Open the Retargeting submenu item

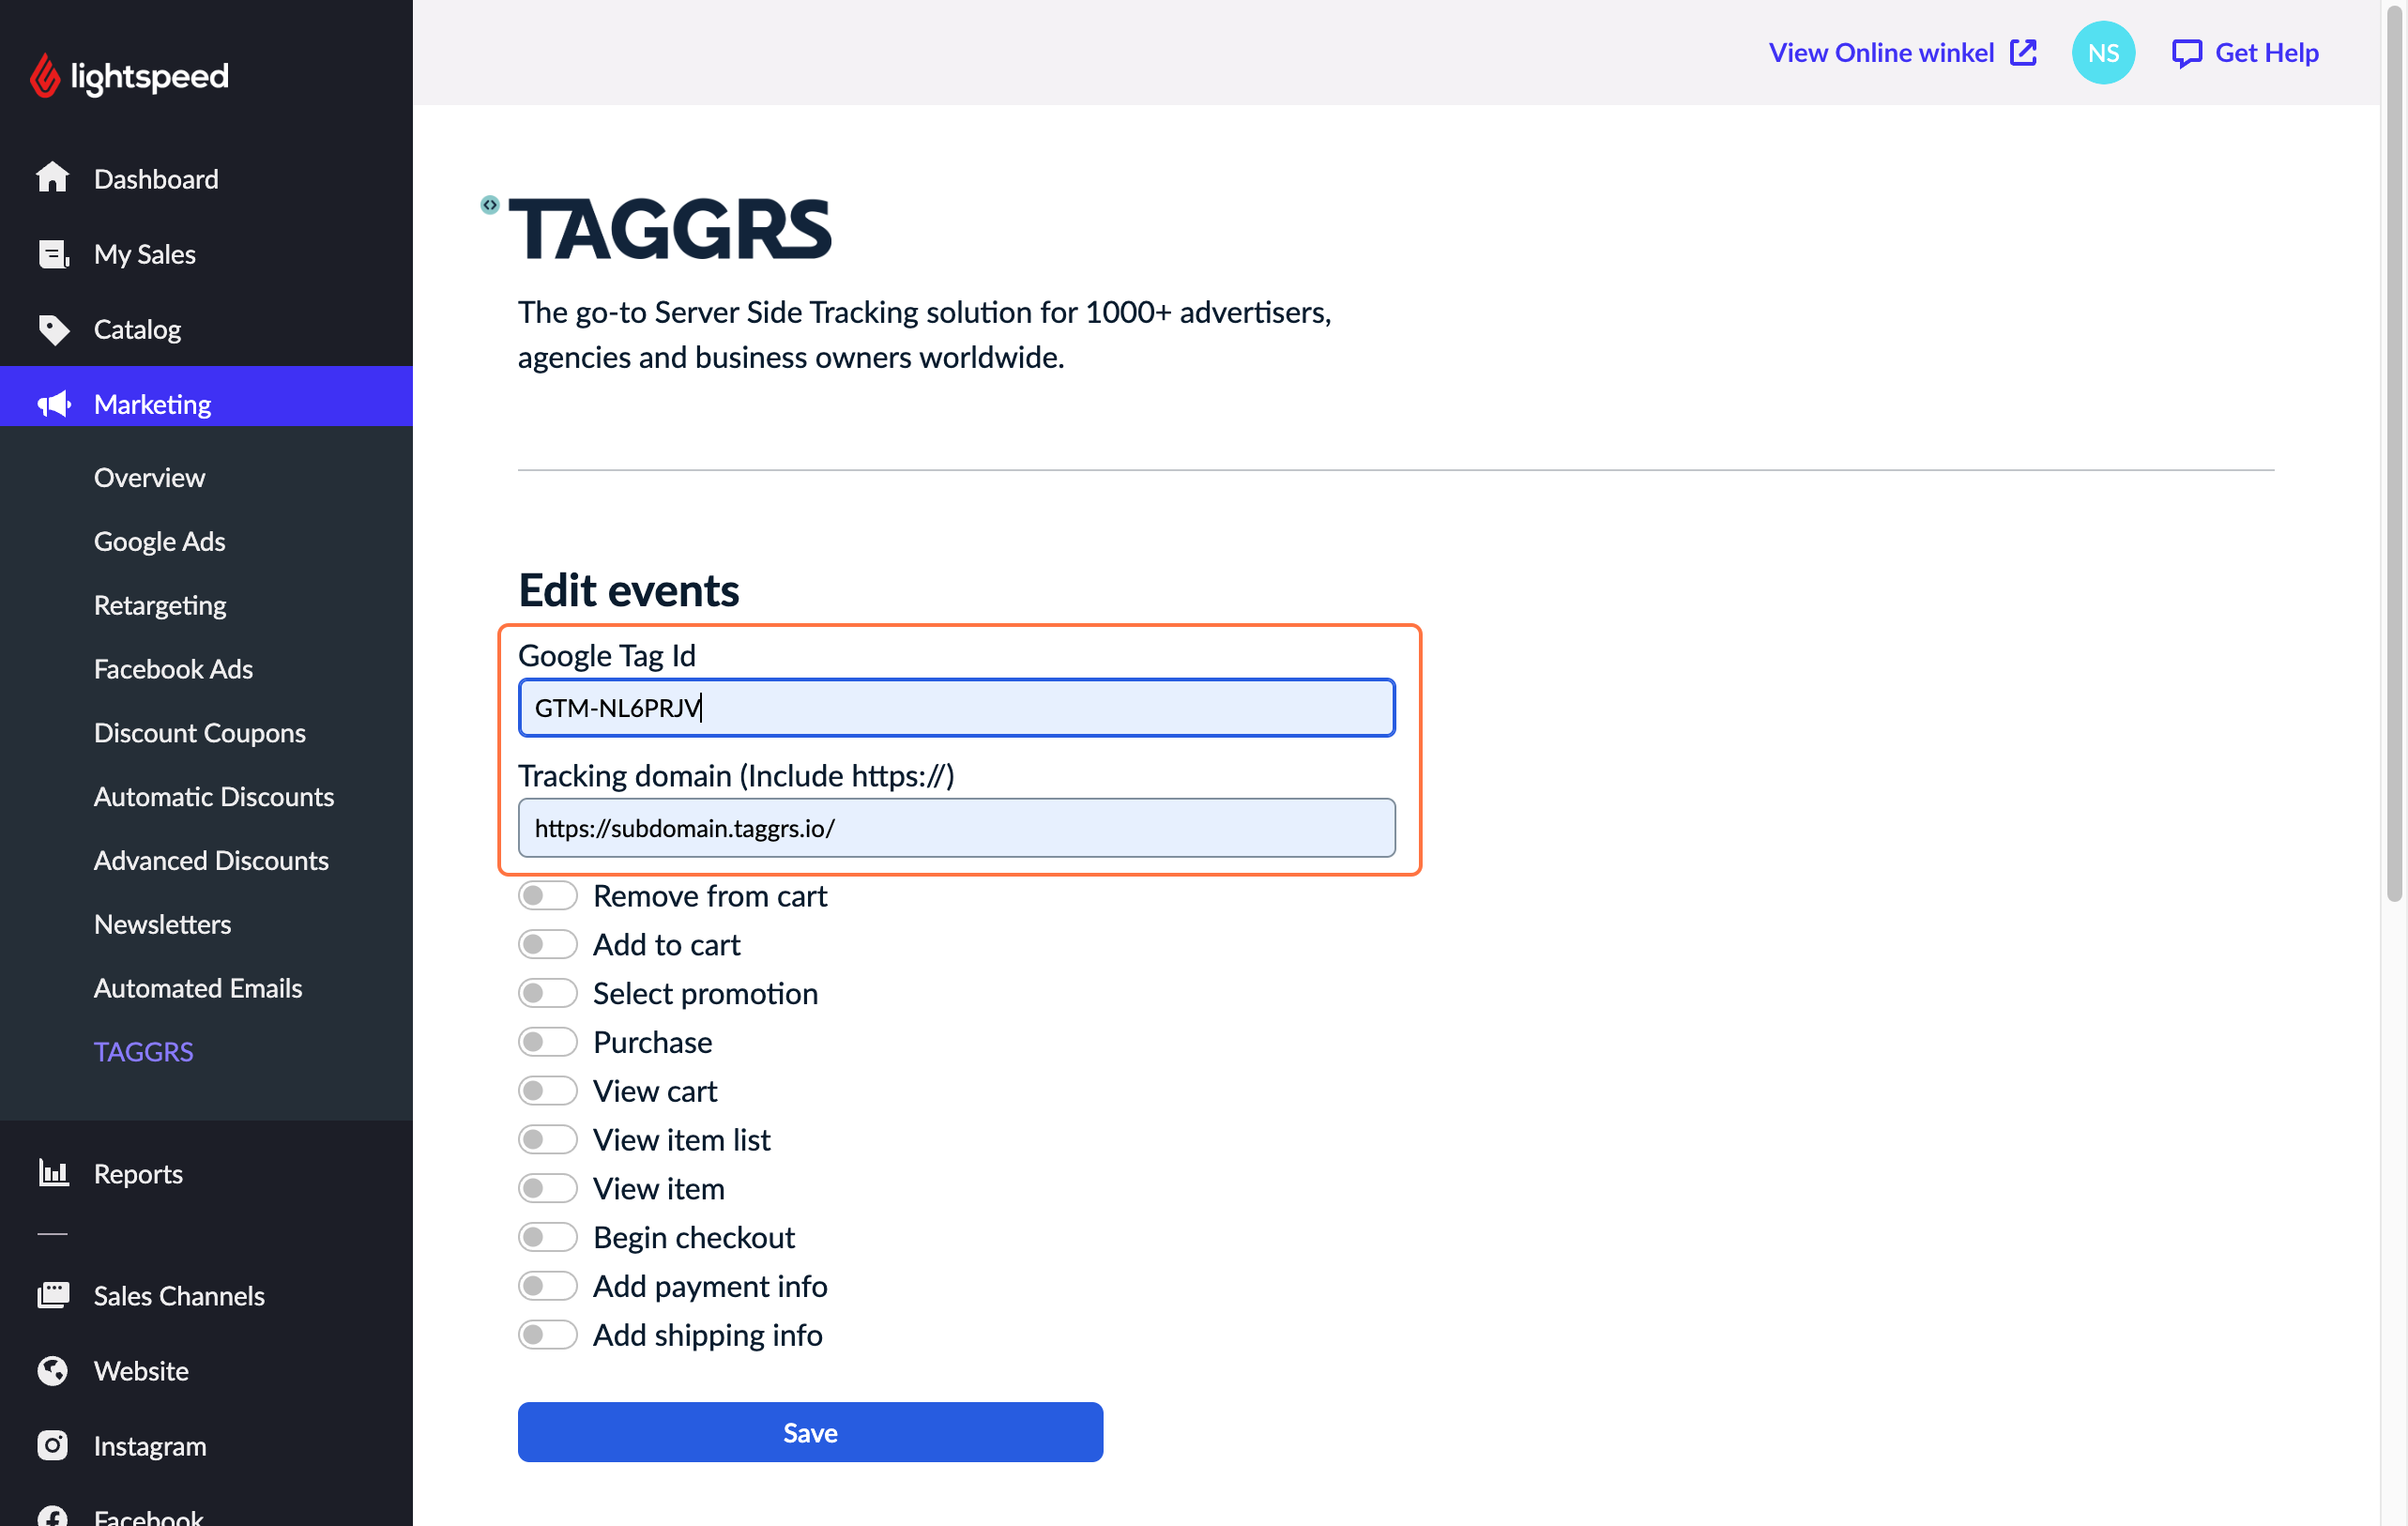pos(160,605)
